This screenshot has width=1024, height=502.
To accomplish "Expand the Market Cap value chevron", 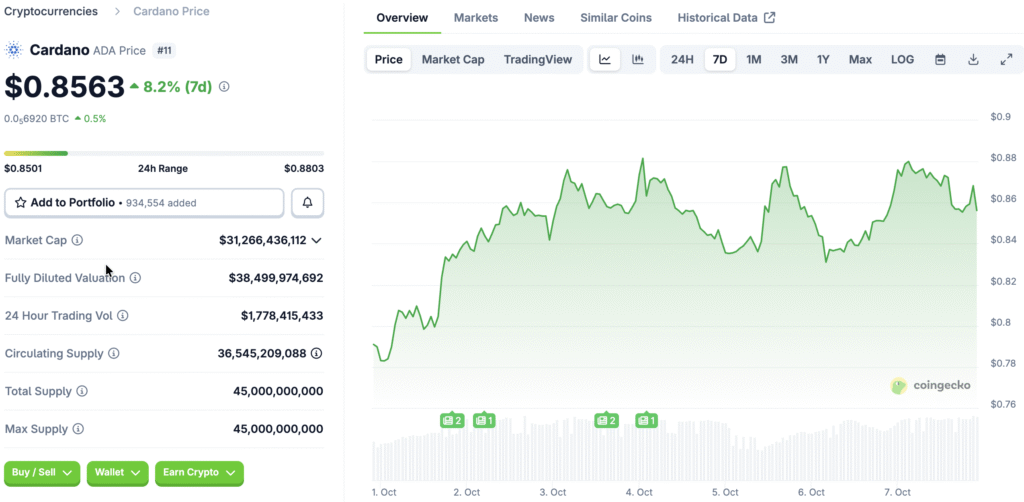I will tap(317, 240).
